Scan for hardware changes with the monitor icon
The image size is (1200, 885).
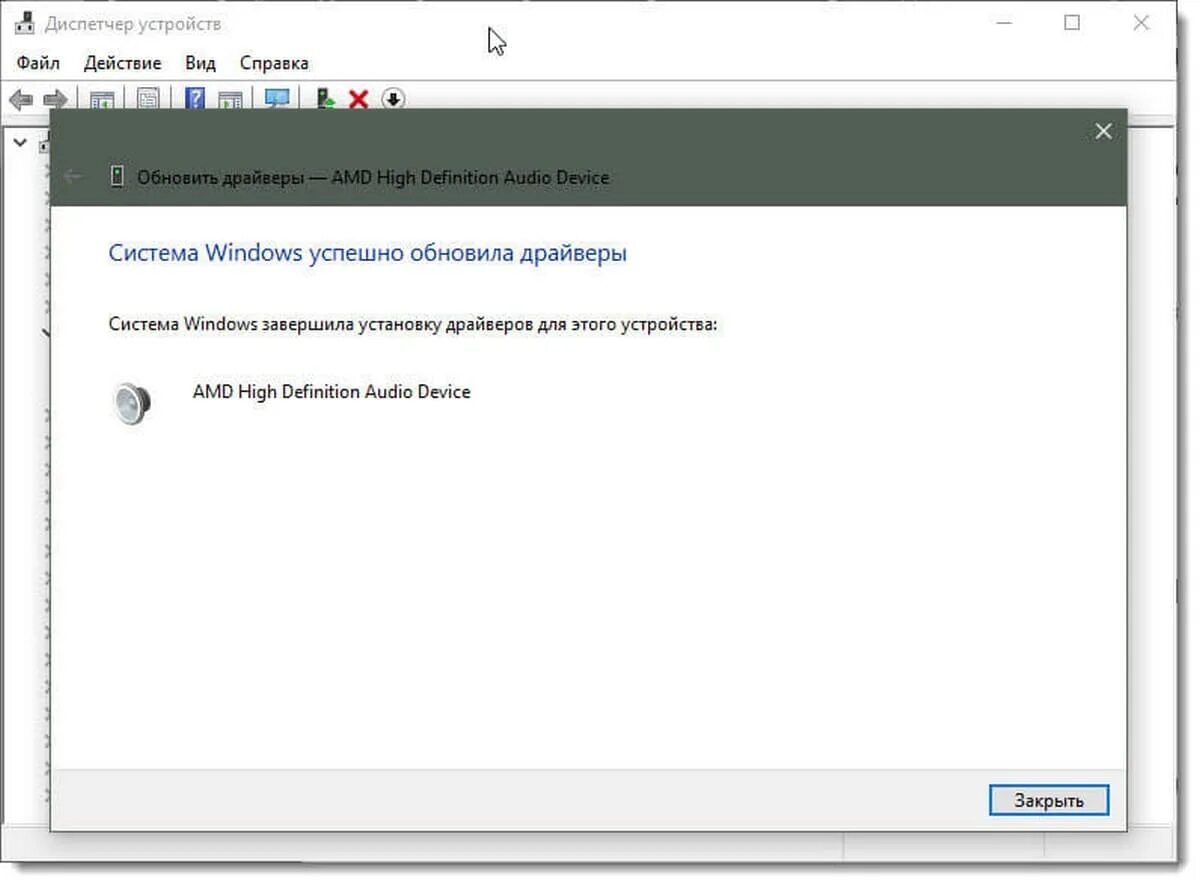point(277,99)
